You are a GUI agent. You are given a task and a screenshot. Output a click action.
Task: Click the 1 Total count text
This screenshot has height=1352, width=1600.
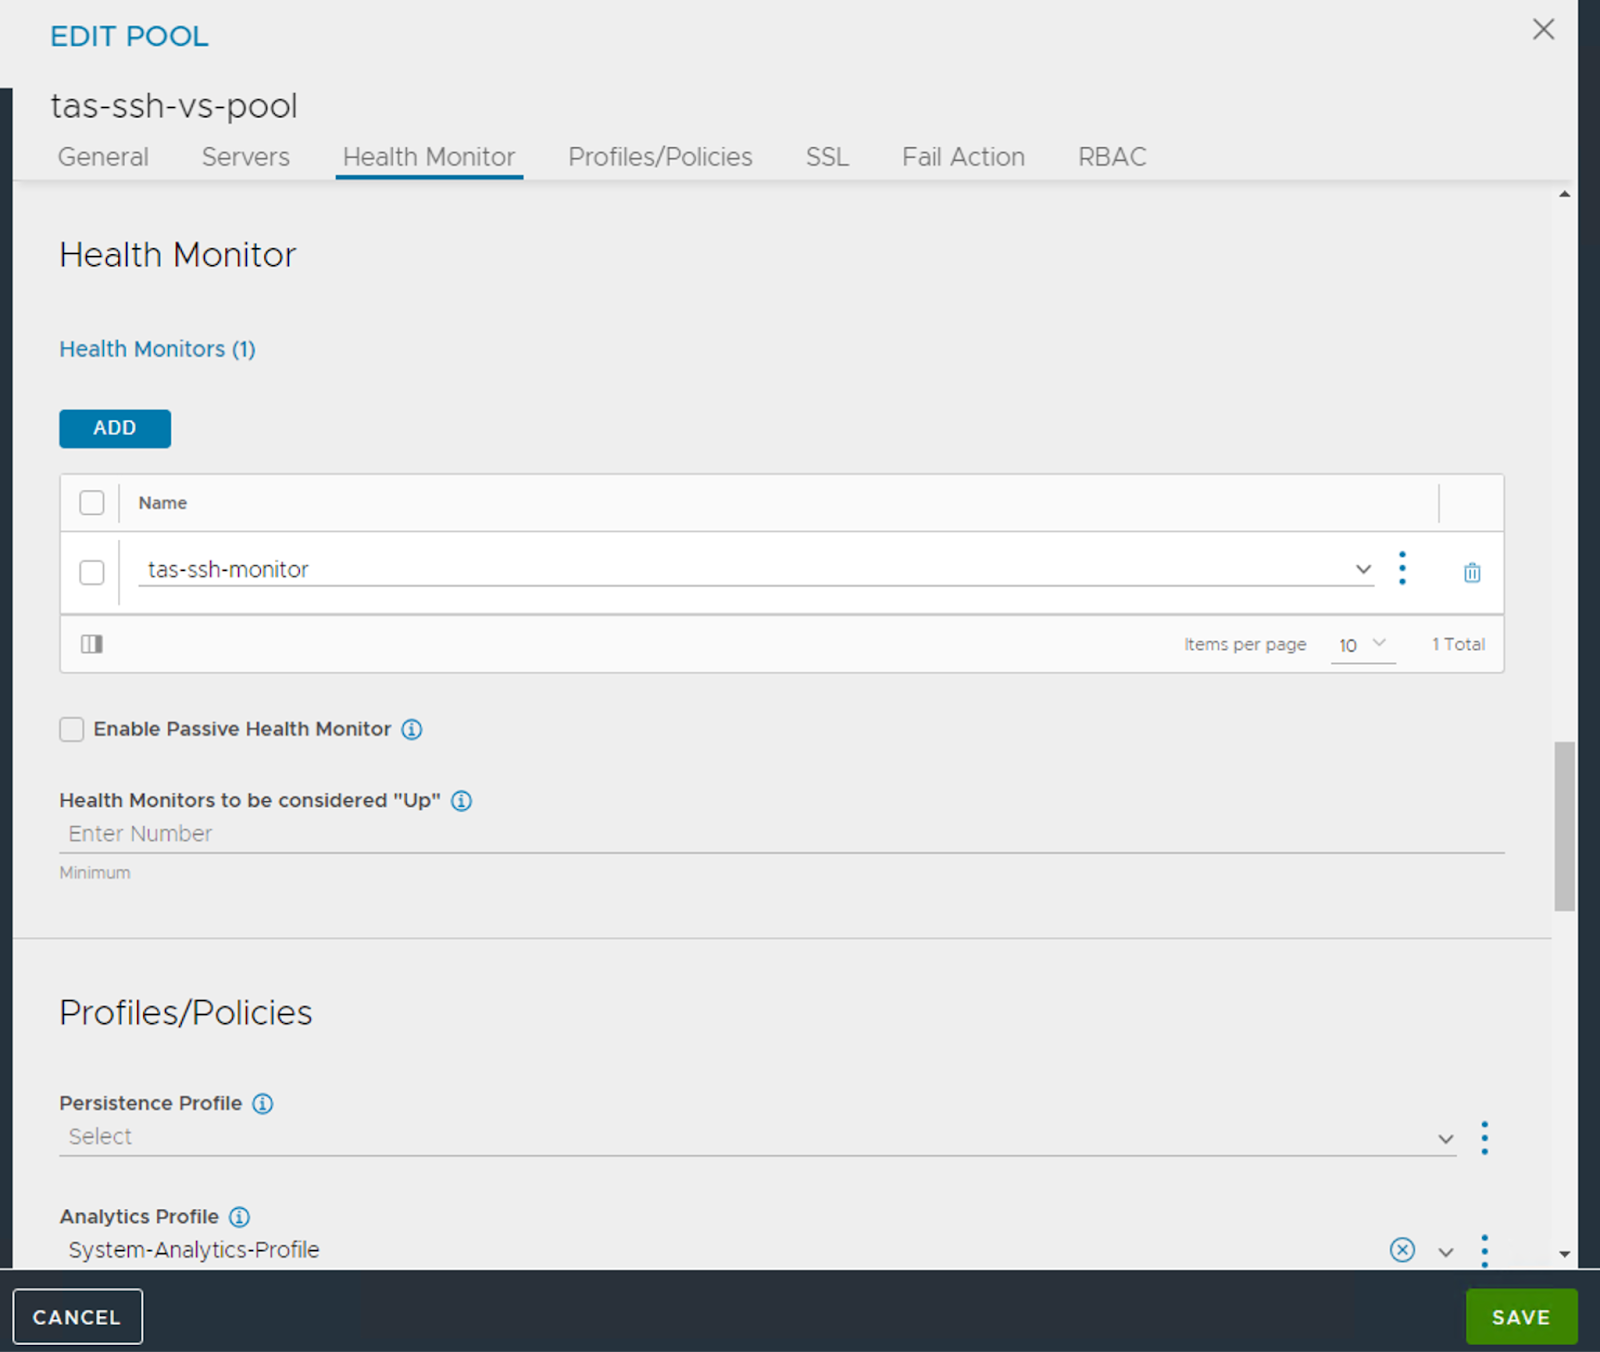(1458, 645)
